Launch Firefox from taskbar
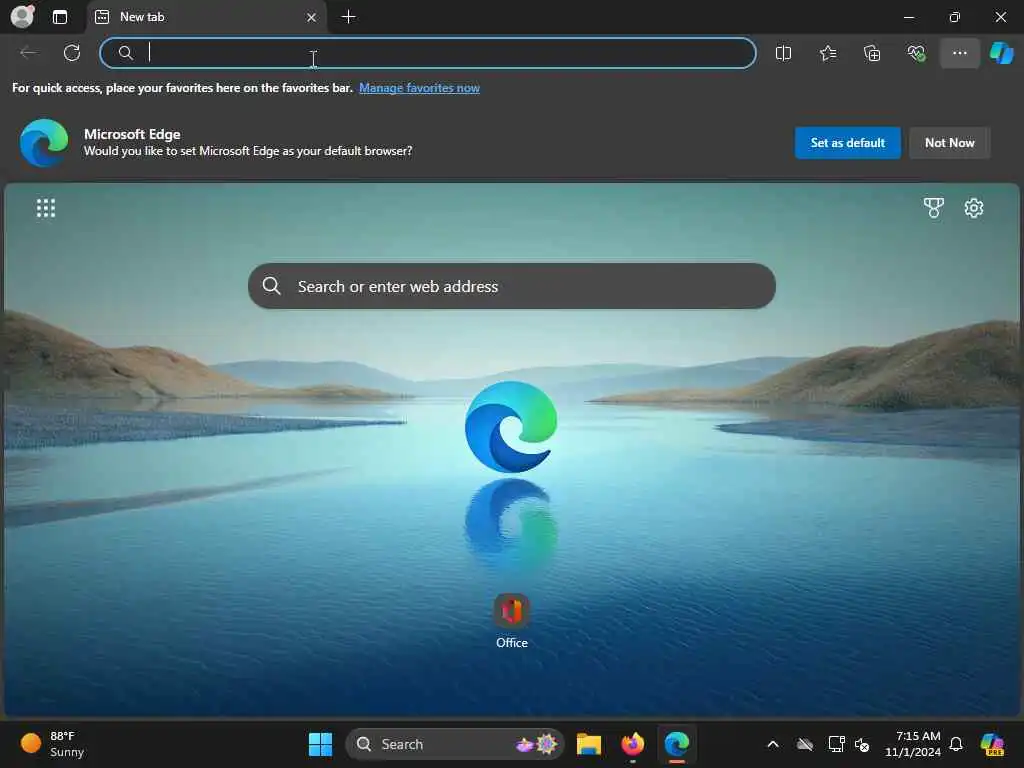Image resolution: width=1024 pixels, height=768 pixels. coord(632,744)
